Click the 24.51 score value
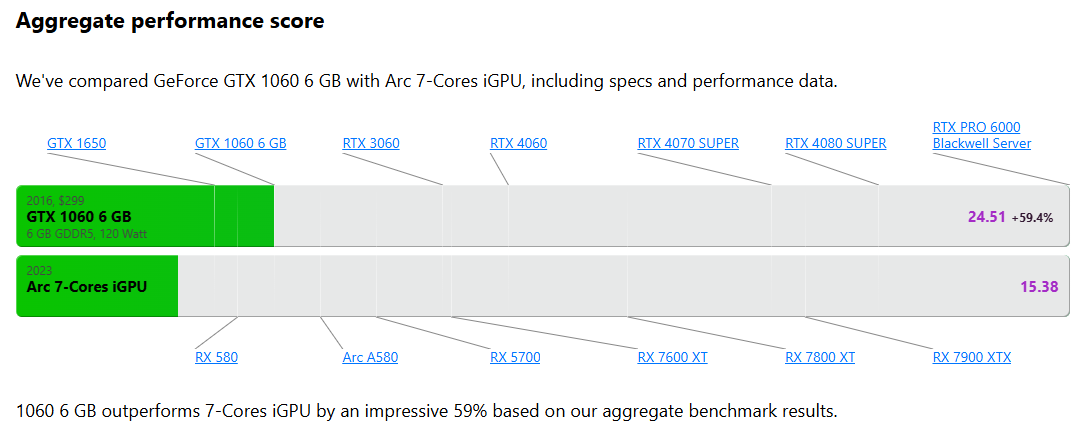 (987, 217)
